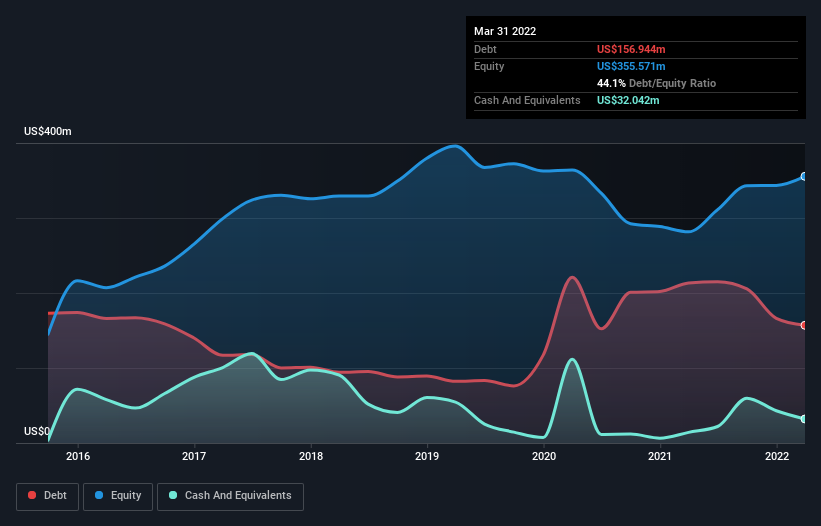Click the red Debt legend dot

point(32,495)
